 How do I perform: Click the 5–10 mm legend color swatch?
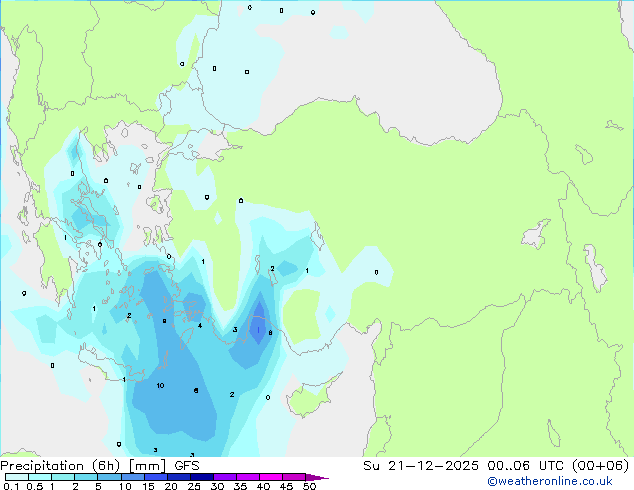click(109, 477)
